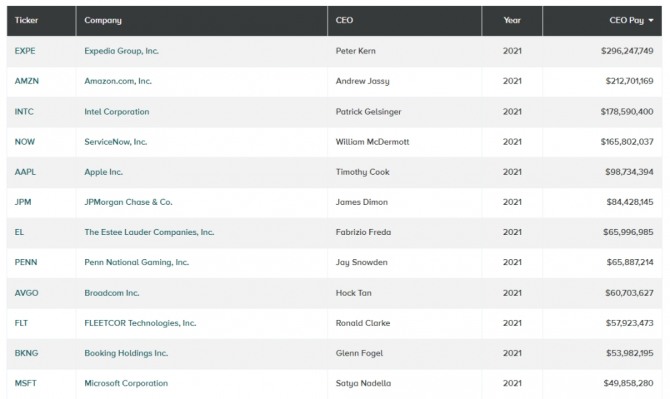Open the Apple Inc. company link
The height and width of the screenshot is (399, 670).
tap(103, 172)
